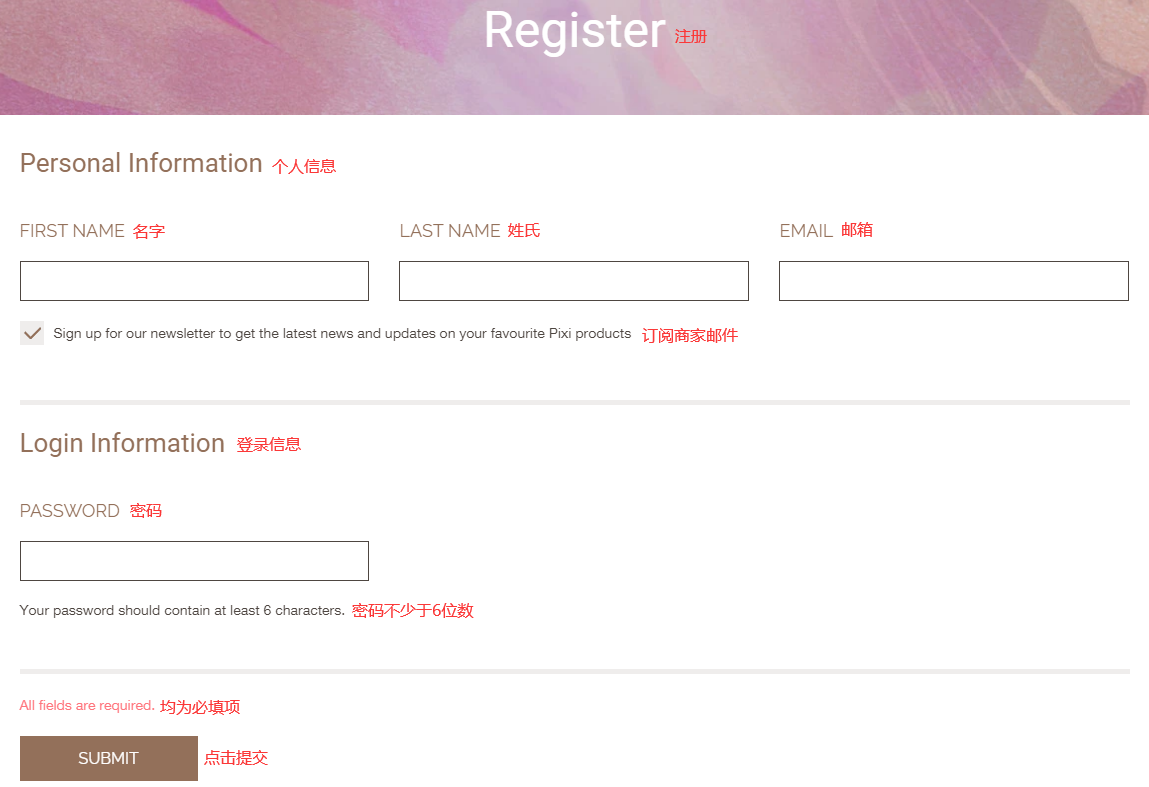Click the Register page title

pyautogui.click(x=574, y=30)
